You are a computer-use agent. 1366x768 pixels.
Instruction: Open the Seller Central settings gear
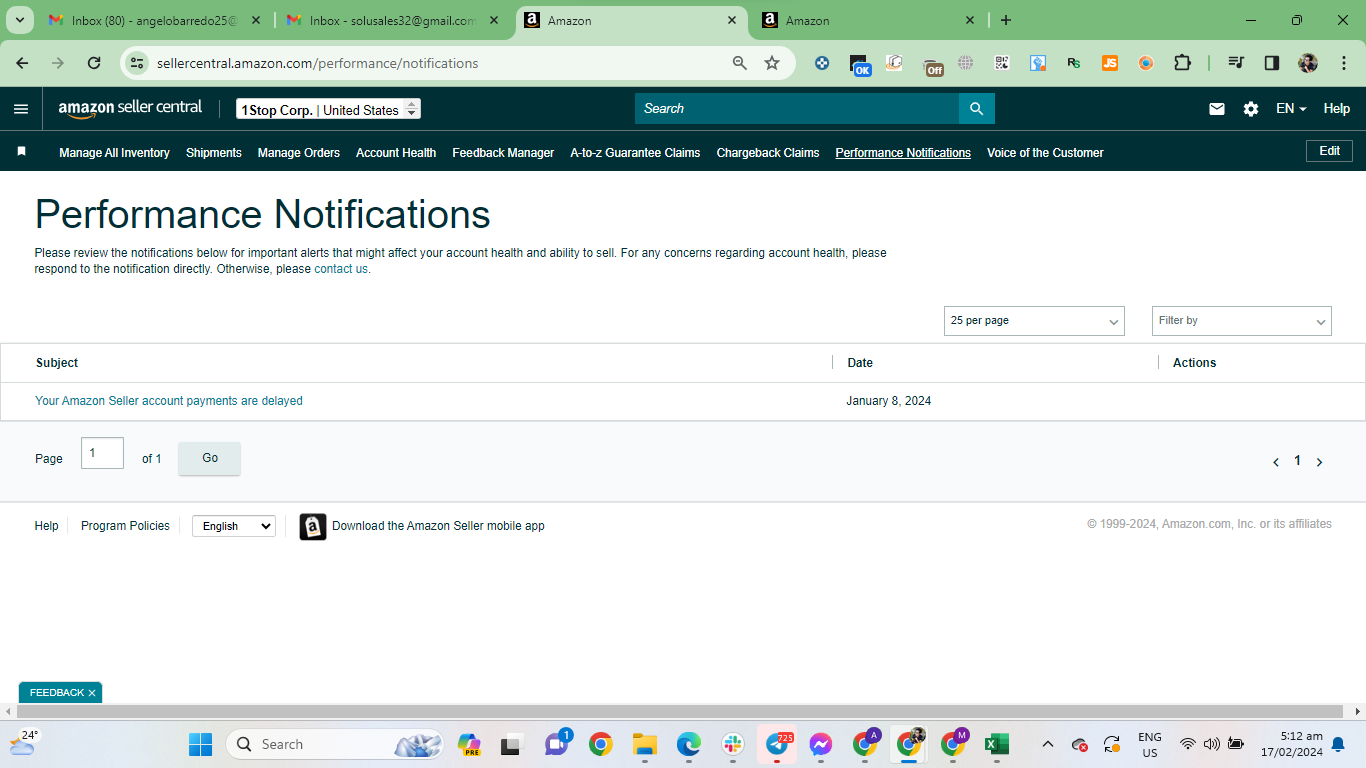coord(1251,109)
